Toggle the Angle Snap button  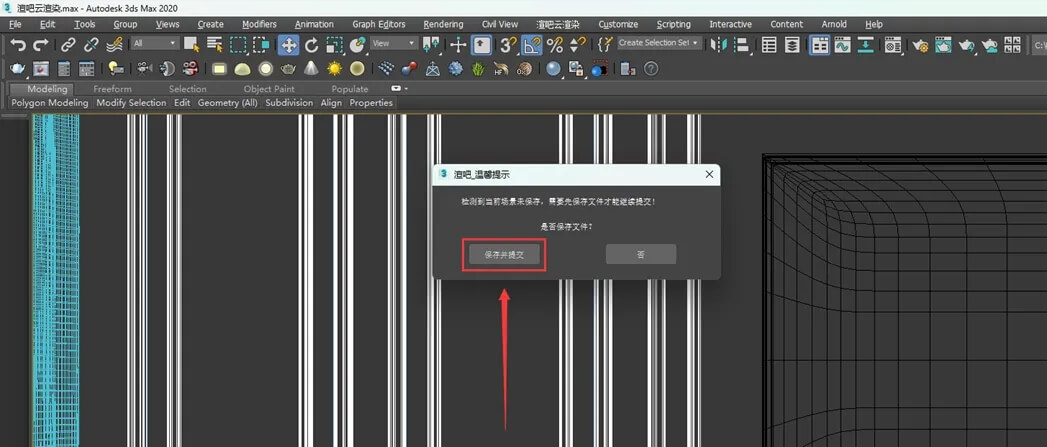(532, 45)
